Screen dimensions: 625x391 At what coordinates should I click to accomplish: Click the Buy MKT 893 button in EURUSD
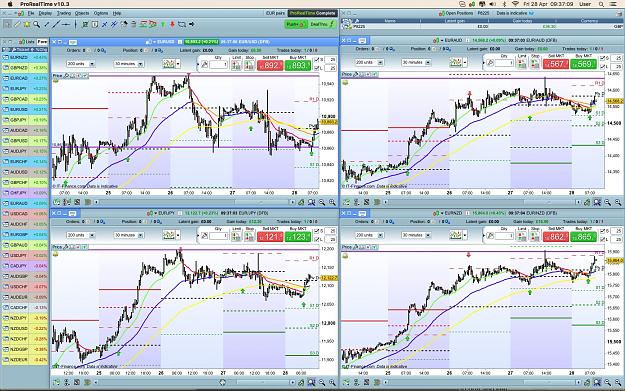click(298, 65)
